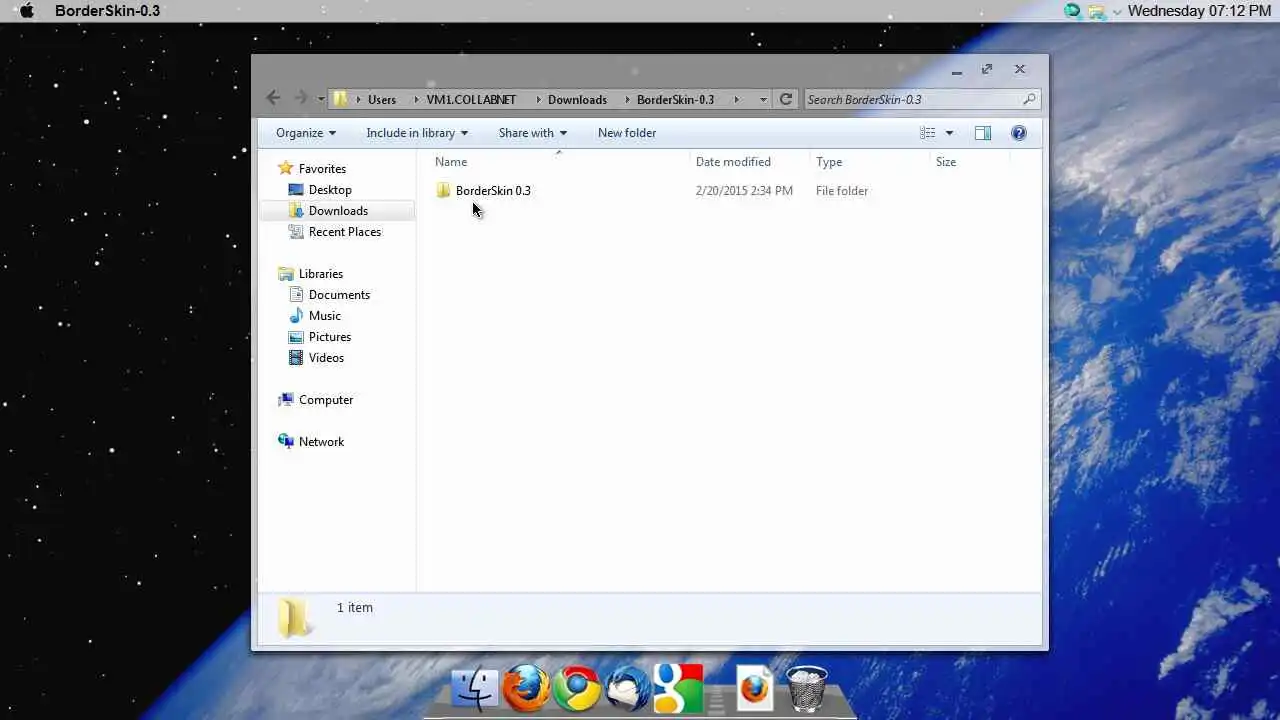The image size is (1280, 720).
Task: Click the folder icon in address bar
Action: (340, 99)
